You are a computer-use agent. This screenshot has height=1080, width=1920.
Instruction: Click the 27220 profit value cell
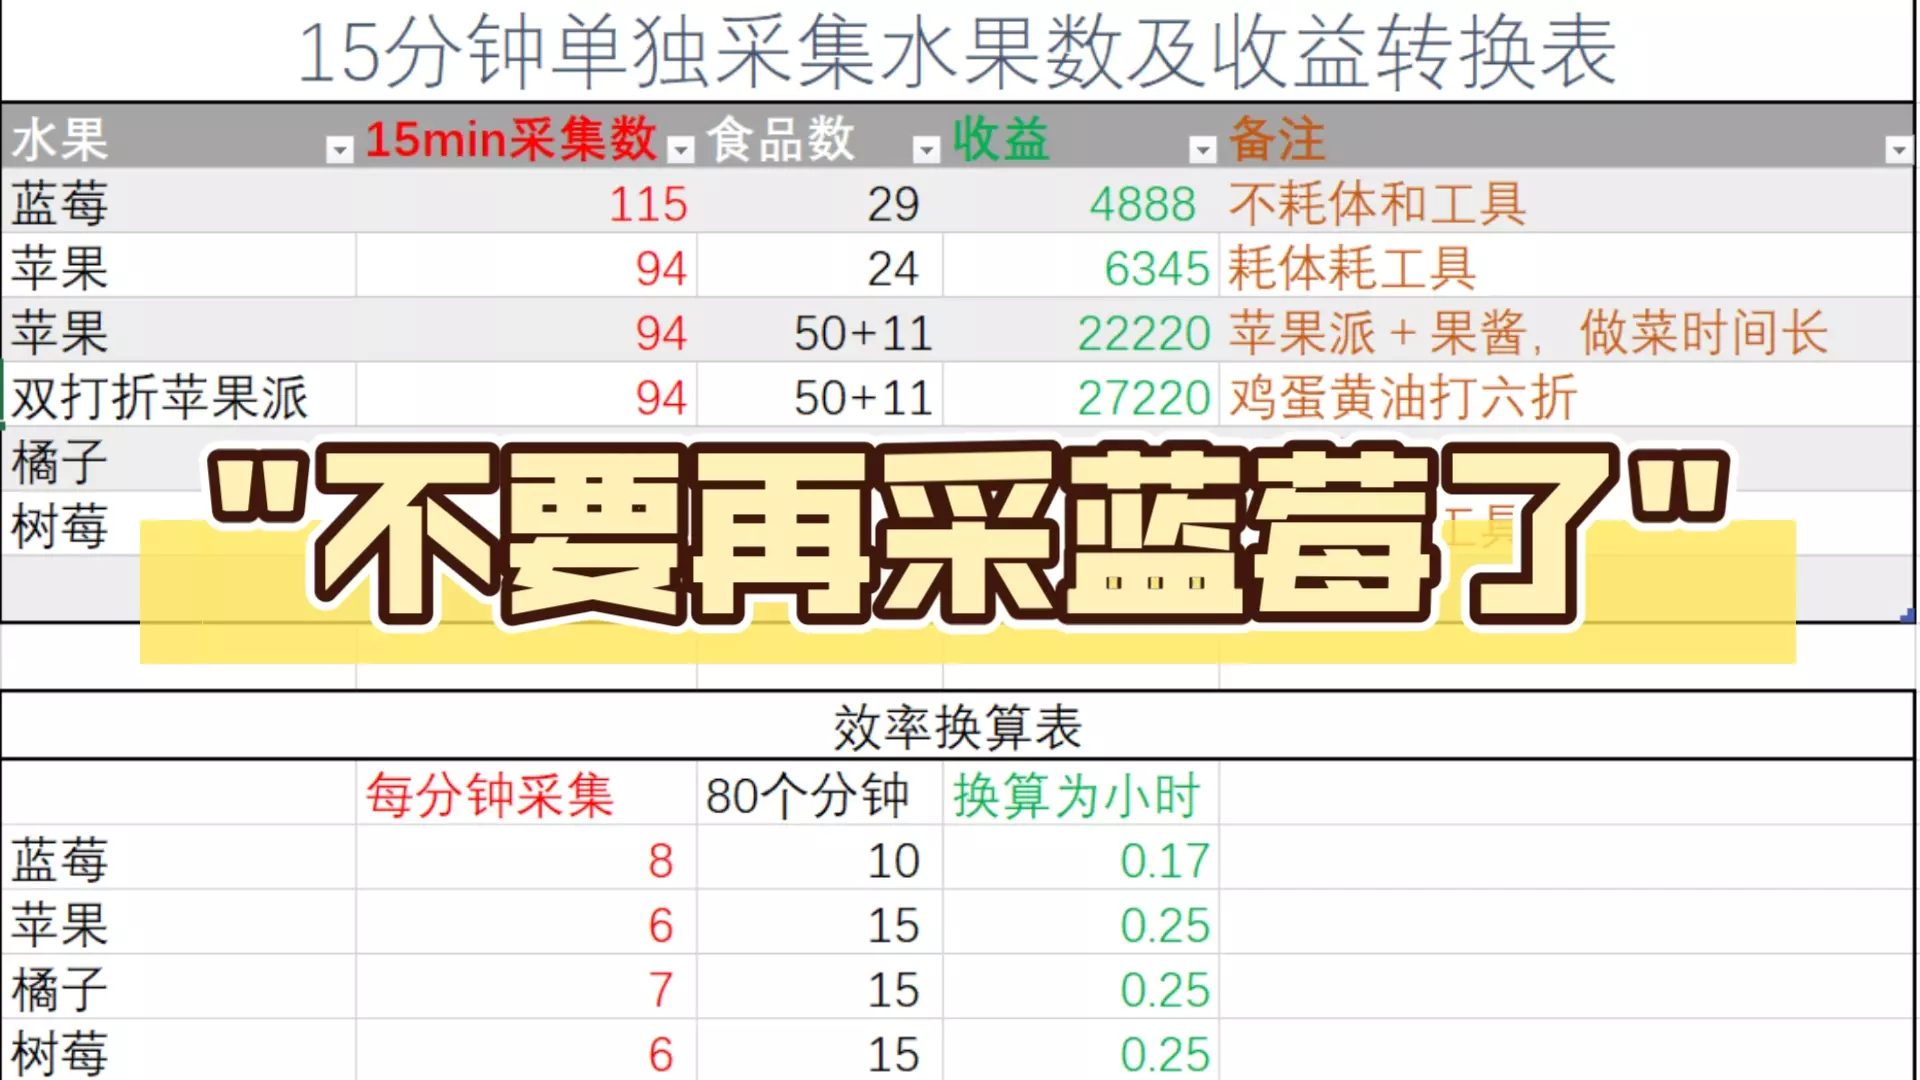tap(1143, 398)
